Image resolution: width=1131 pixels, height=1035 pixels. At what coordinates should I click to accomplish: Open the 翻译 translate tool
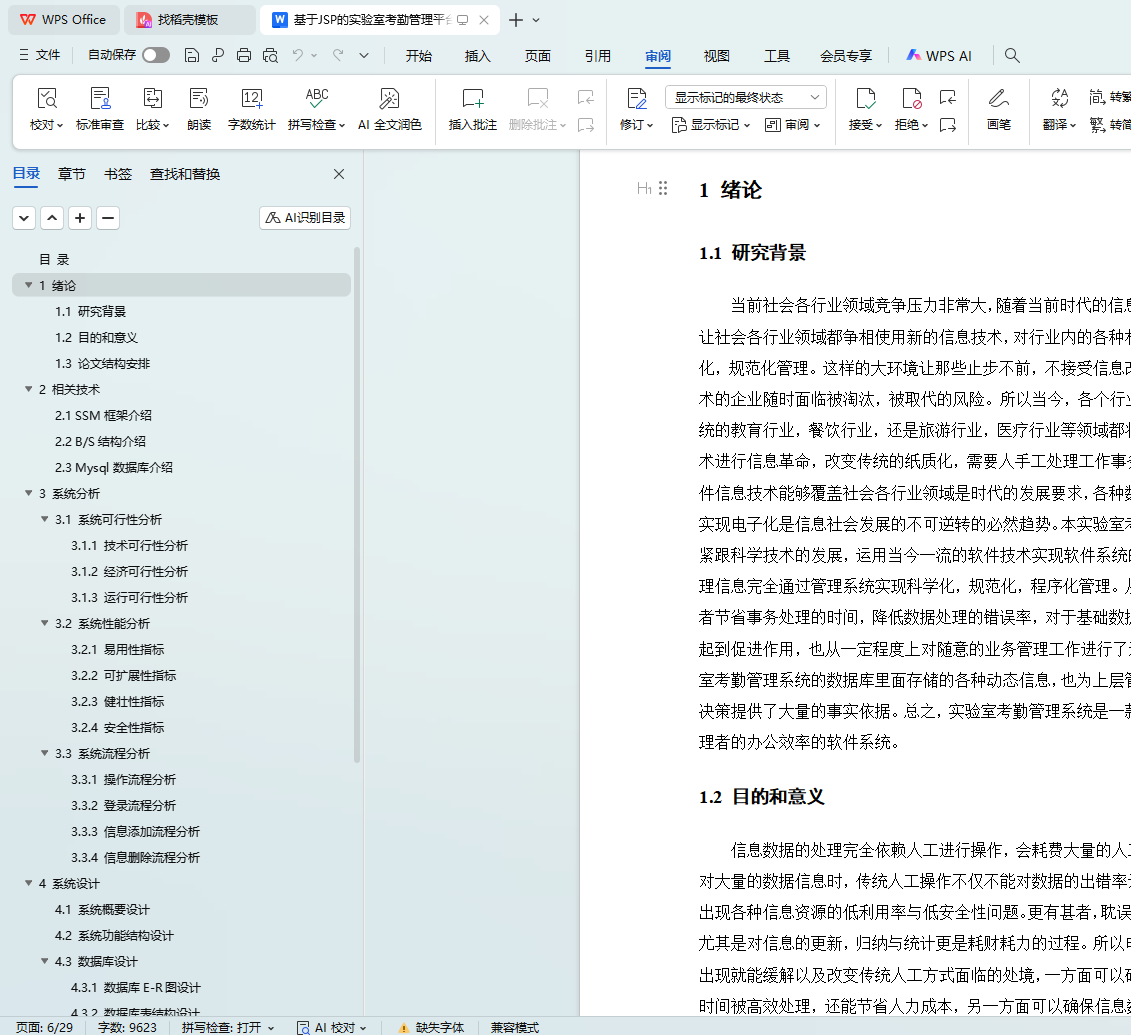pos(1059,109)
